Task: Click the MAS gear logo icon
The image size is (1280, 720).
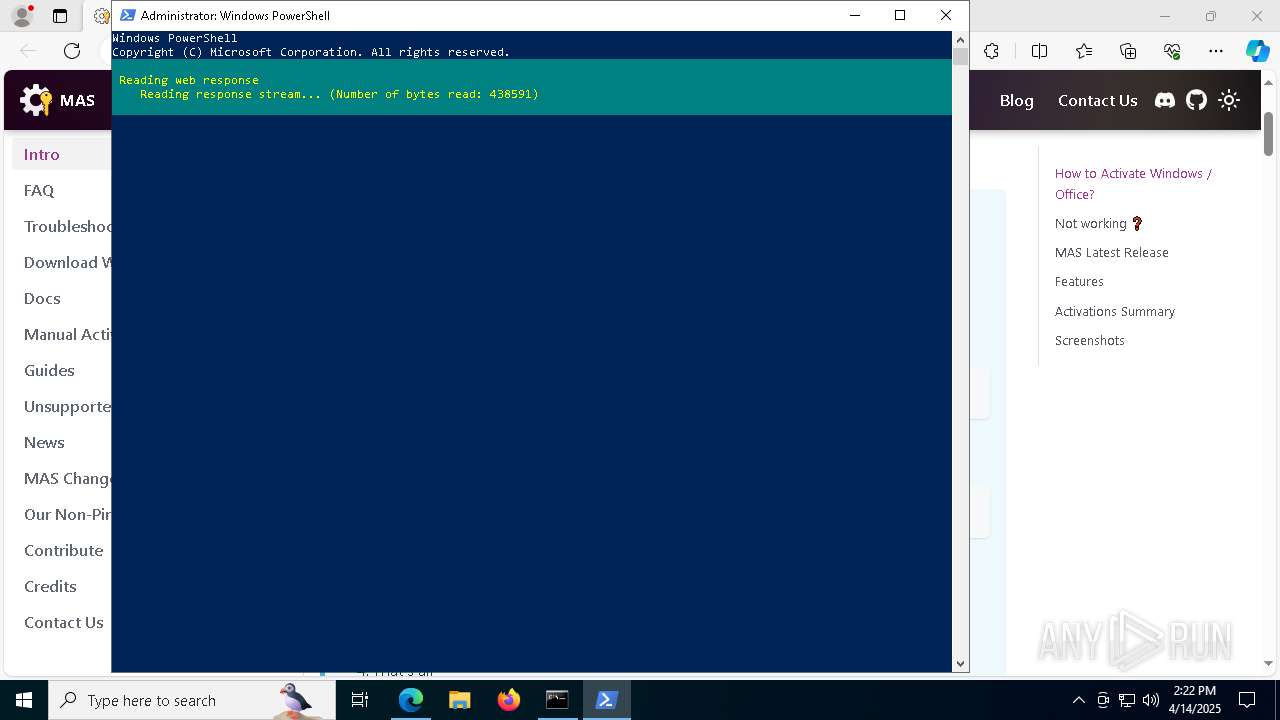Action: [x=36, y=100]
